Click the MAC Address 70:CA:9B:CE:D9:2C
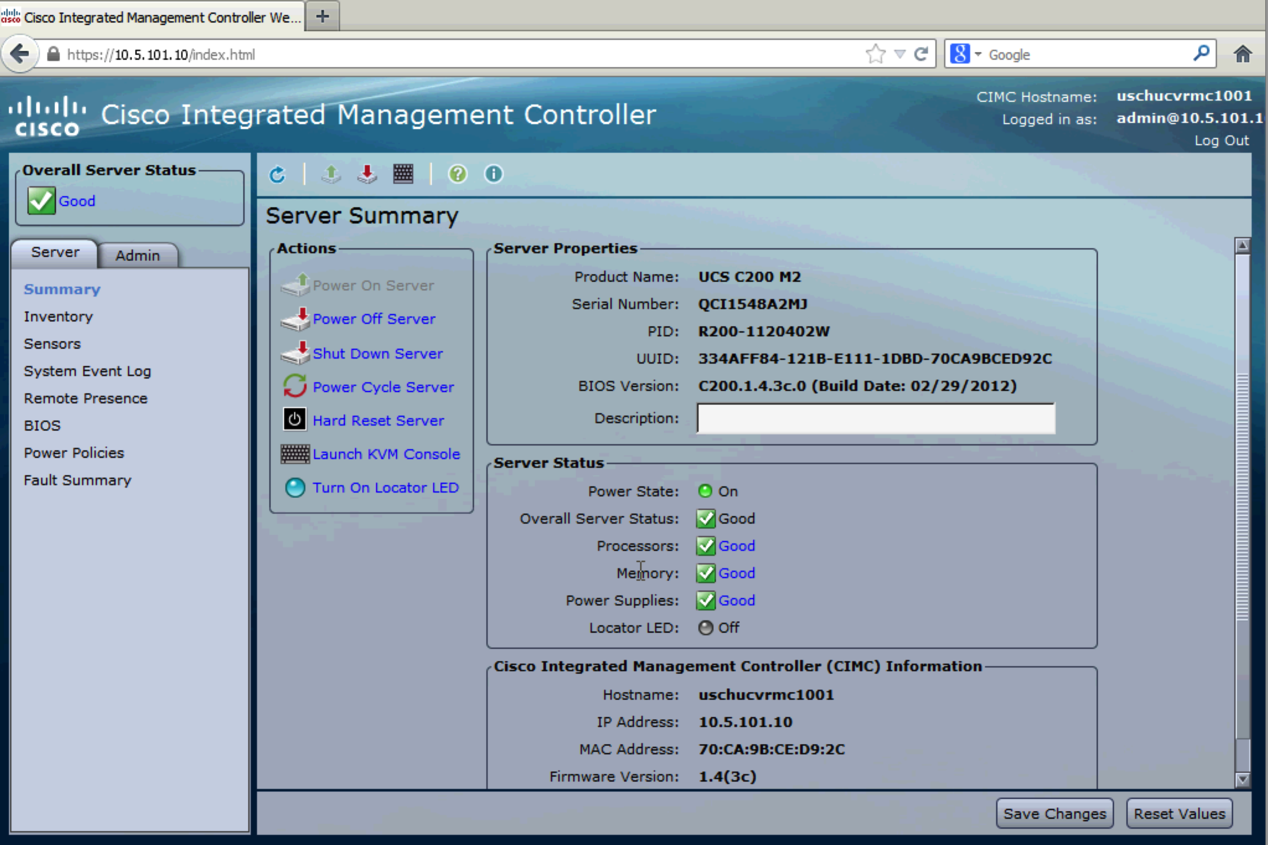Viewport: 1268px width, 845px height. (x=772, y=749)
